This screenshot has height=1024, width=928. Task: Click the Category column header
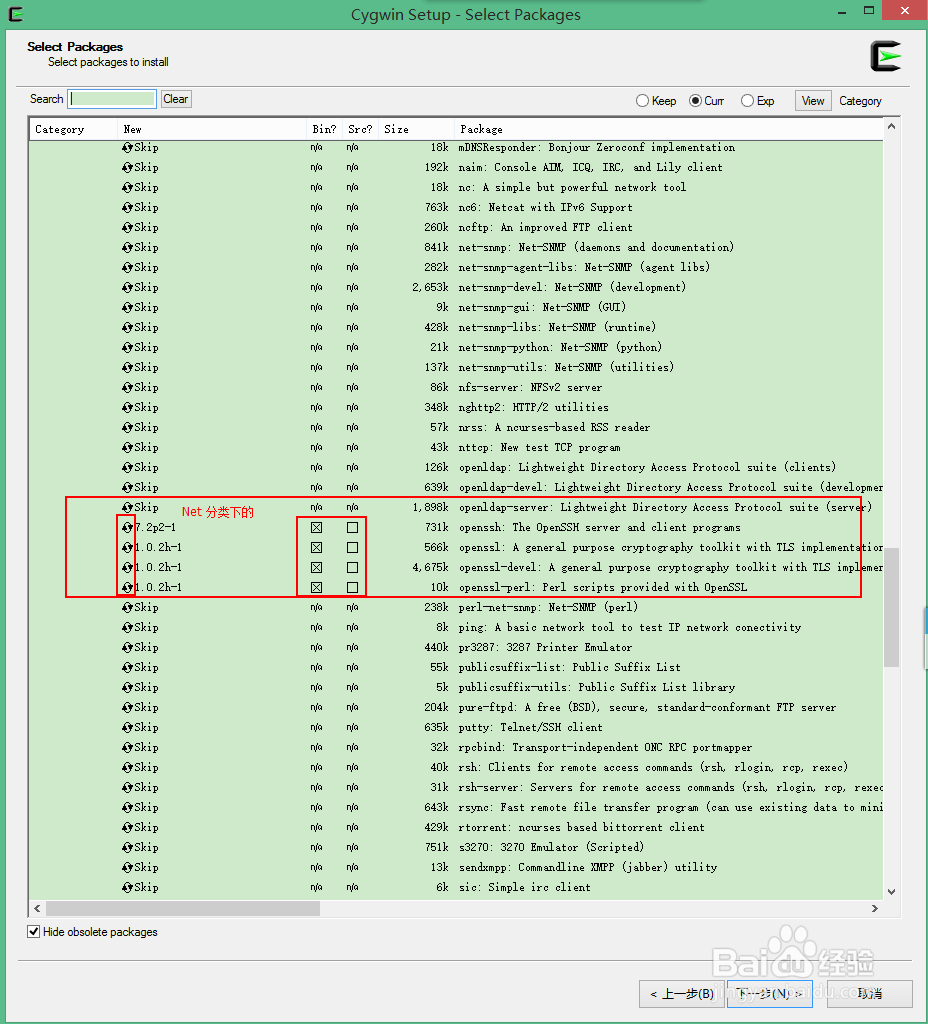[x=73, y=129]
